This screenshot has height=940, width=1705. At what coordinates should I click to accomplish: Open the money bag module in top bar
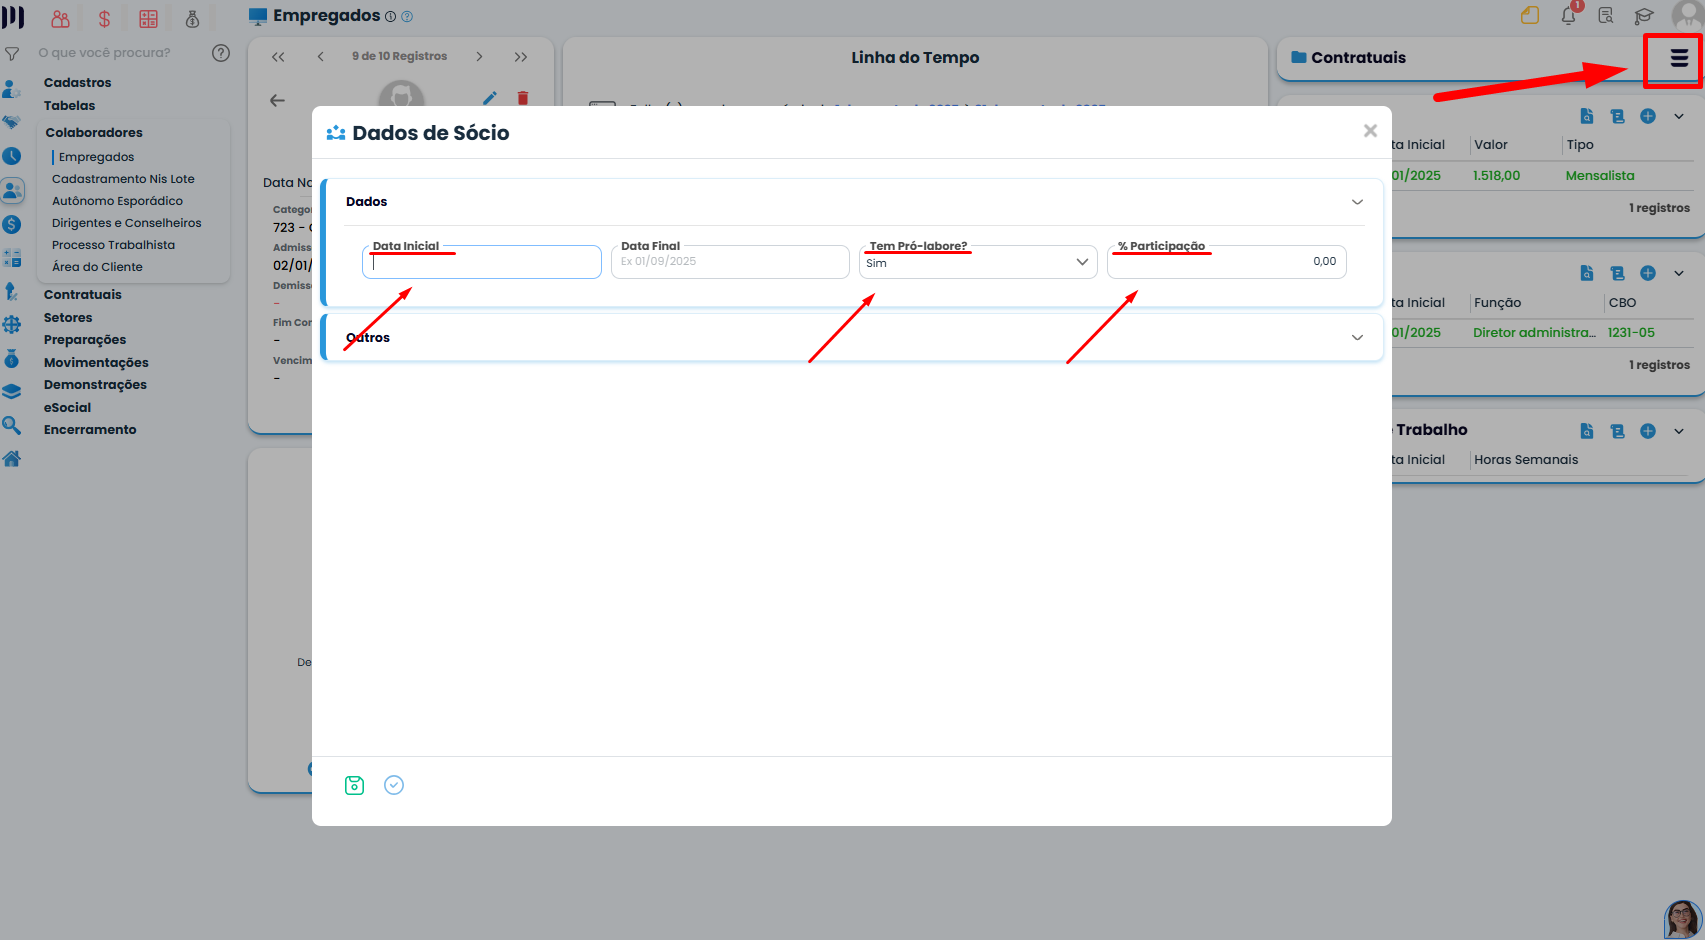point(192,18)
